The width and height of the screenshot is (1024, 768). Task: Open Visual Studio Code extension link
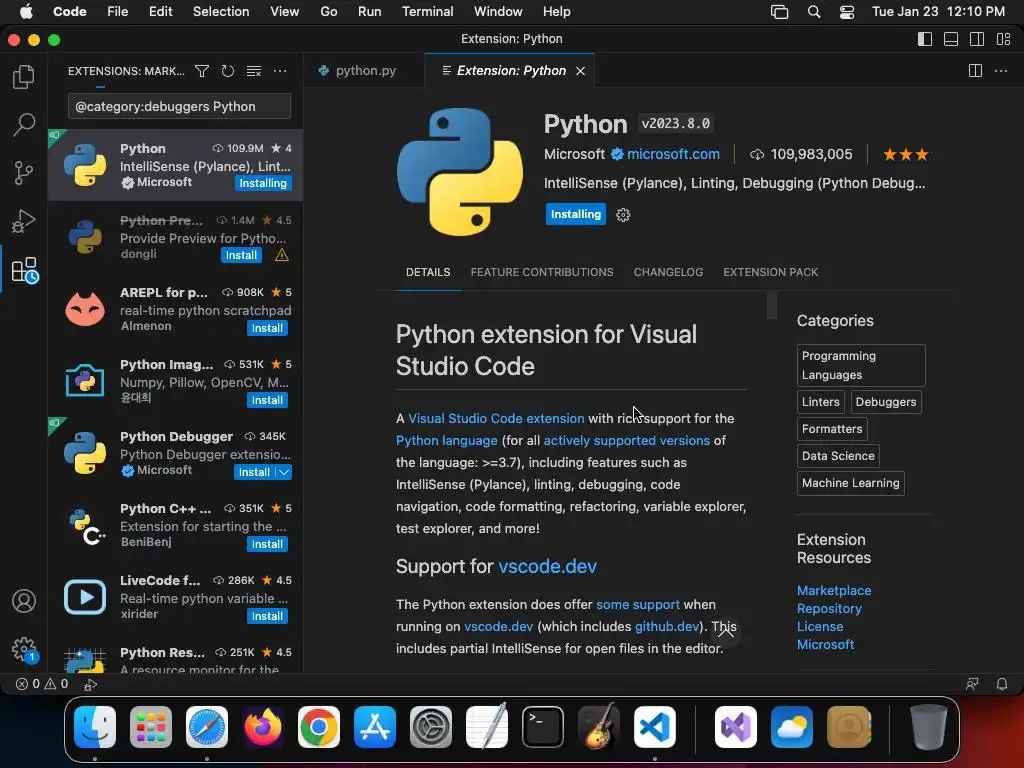point(496,419)
